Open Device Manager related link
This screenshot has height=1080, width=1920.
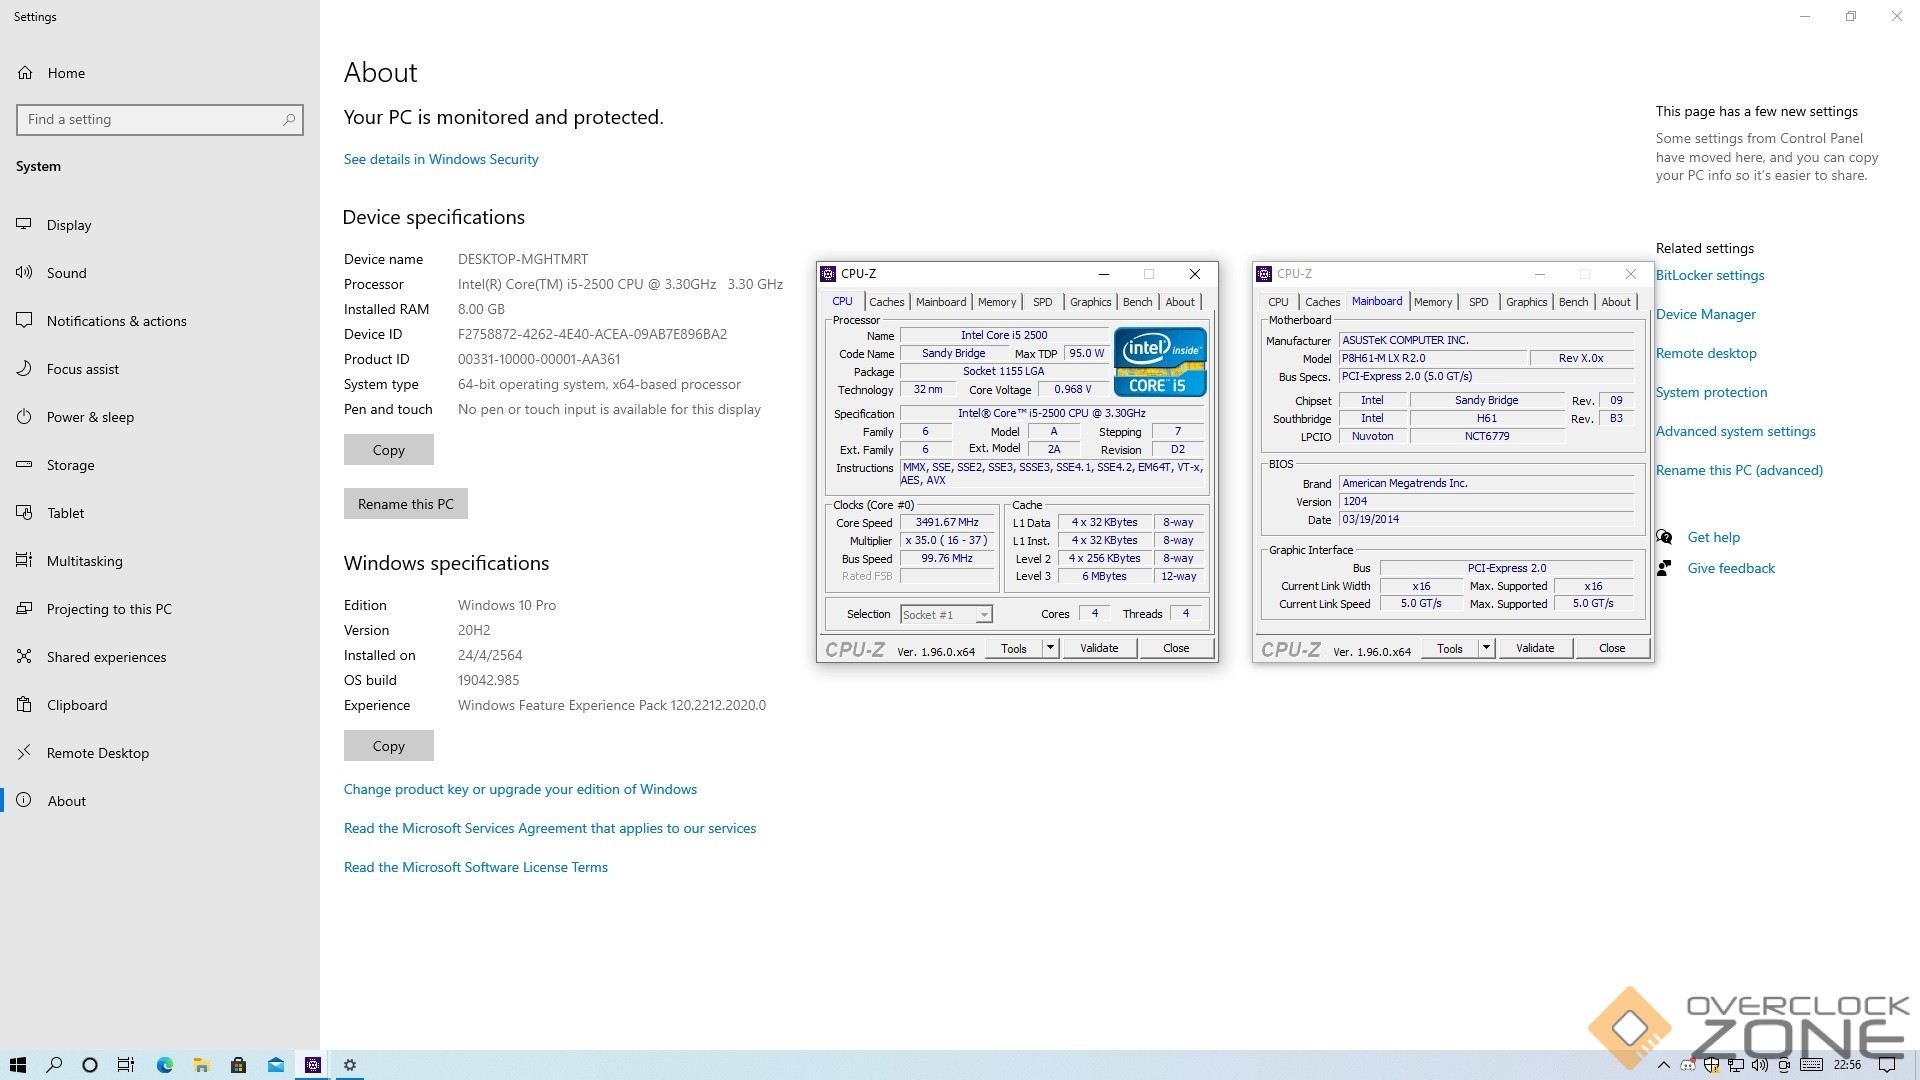[x=1705, y=314]
